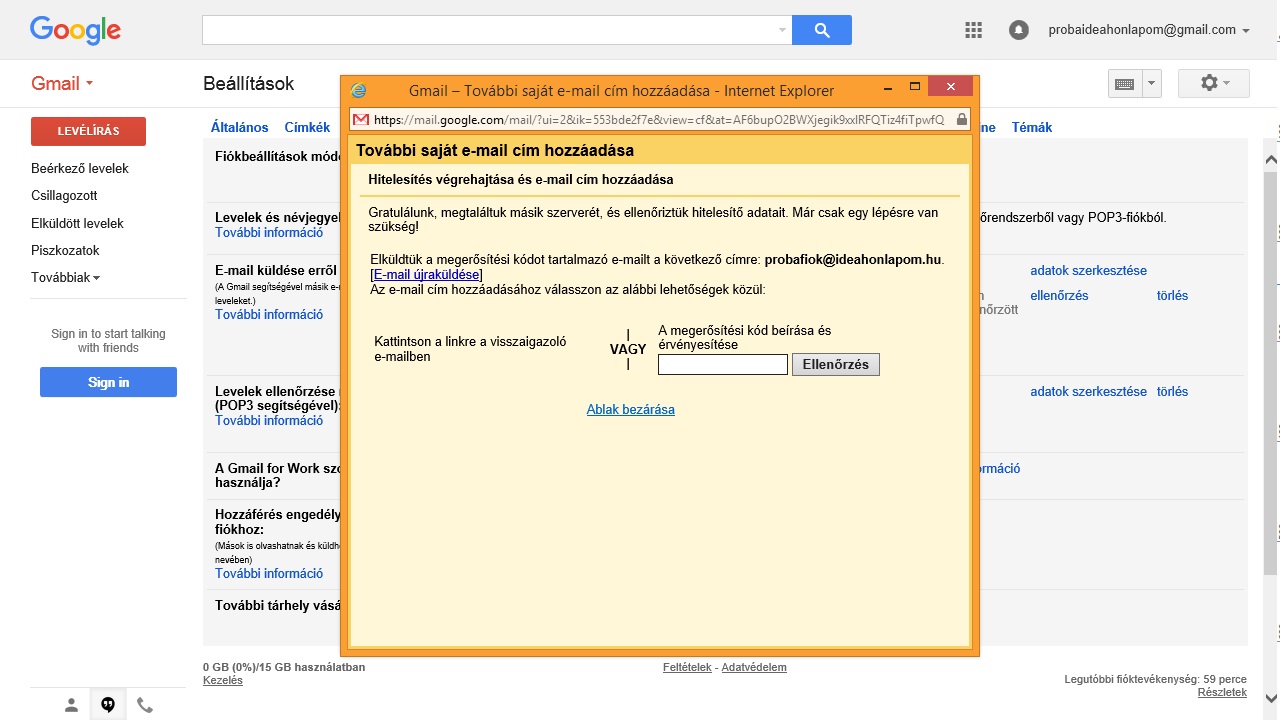The width and height of the screenshot is (1280, 720).
Task: Click törlés in the POP3 row
Action: [x=1172, y=391]
